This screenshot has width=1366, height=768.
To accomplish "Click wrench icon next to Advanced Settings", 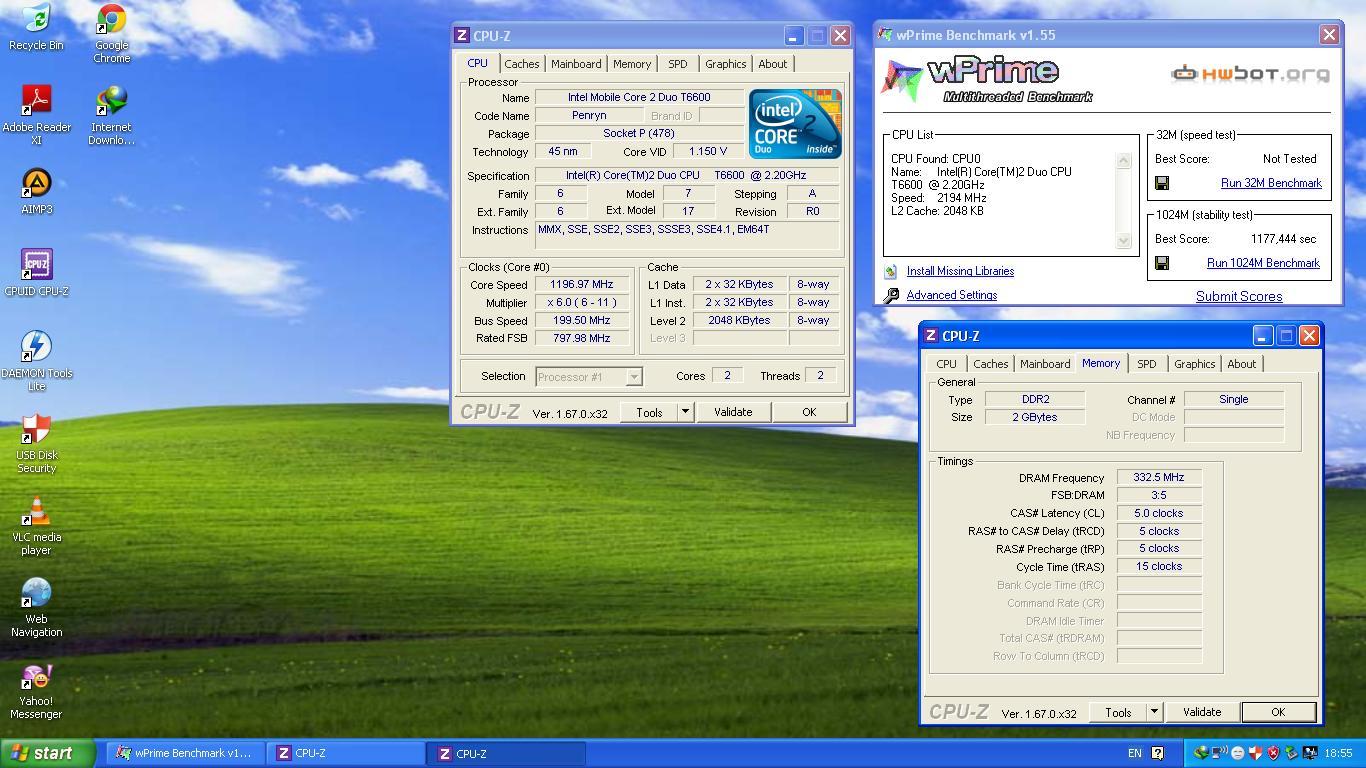I will pyautogui.click(x=890, y=295).
